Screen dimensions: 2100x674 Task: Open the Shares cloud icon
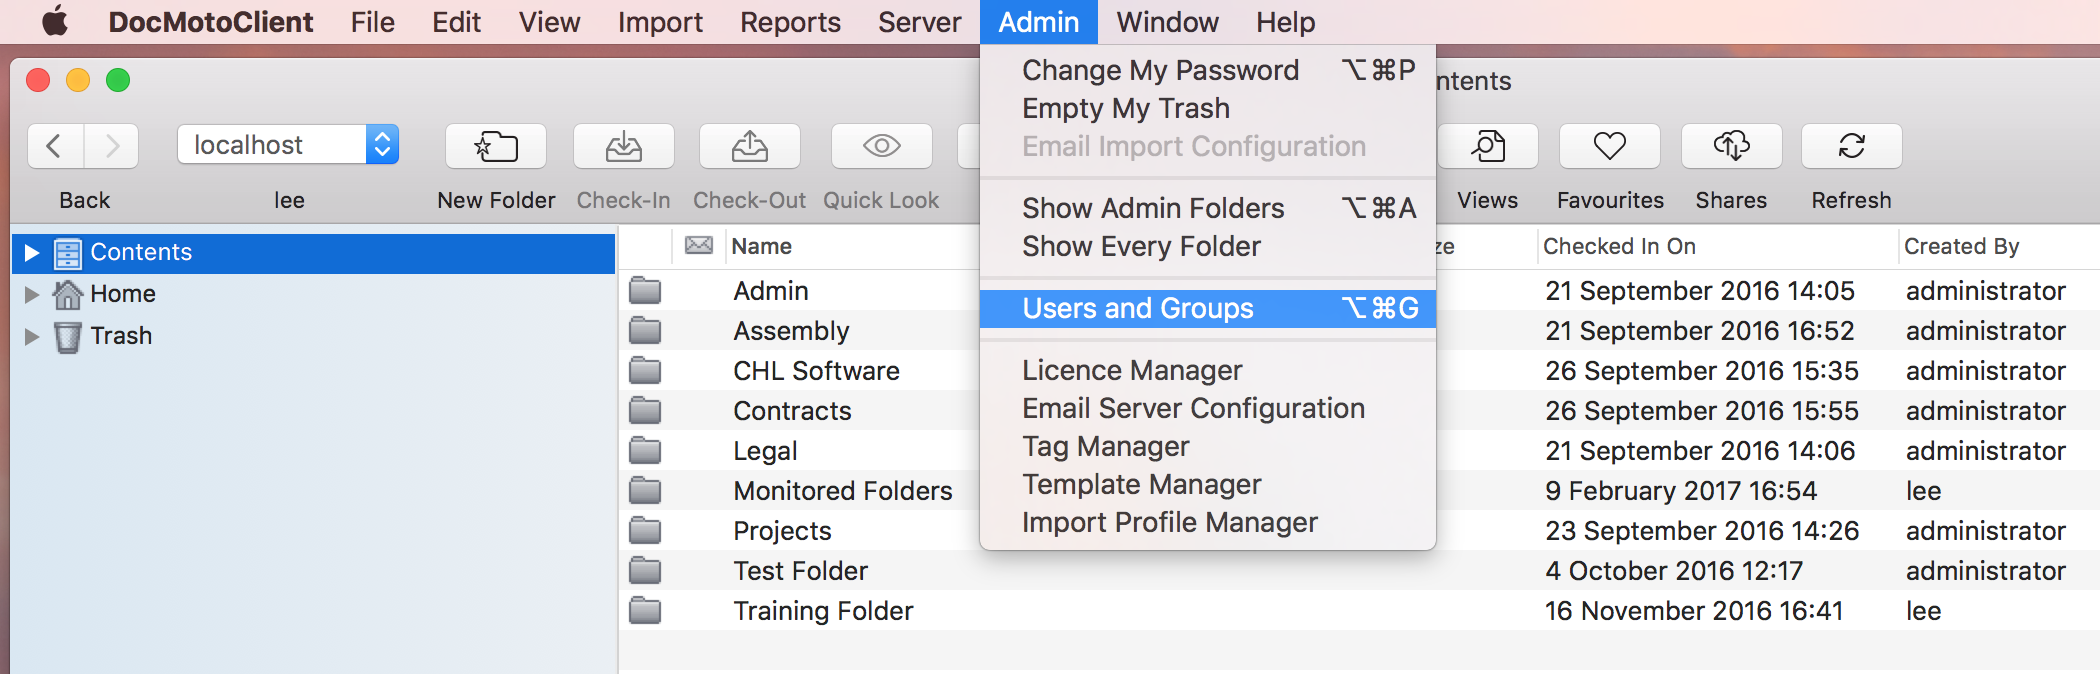point(1732,146)
